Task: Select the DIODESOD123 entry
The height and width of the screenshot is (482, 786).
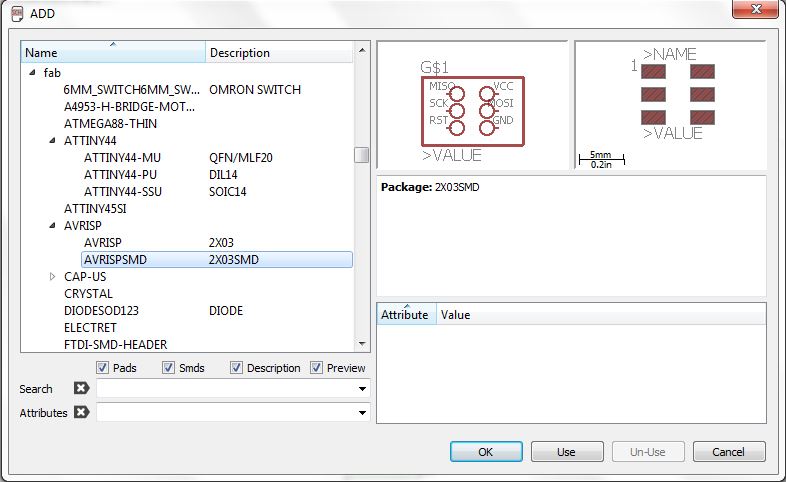Action: tap(101, 311)
